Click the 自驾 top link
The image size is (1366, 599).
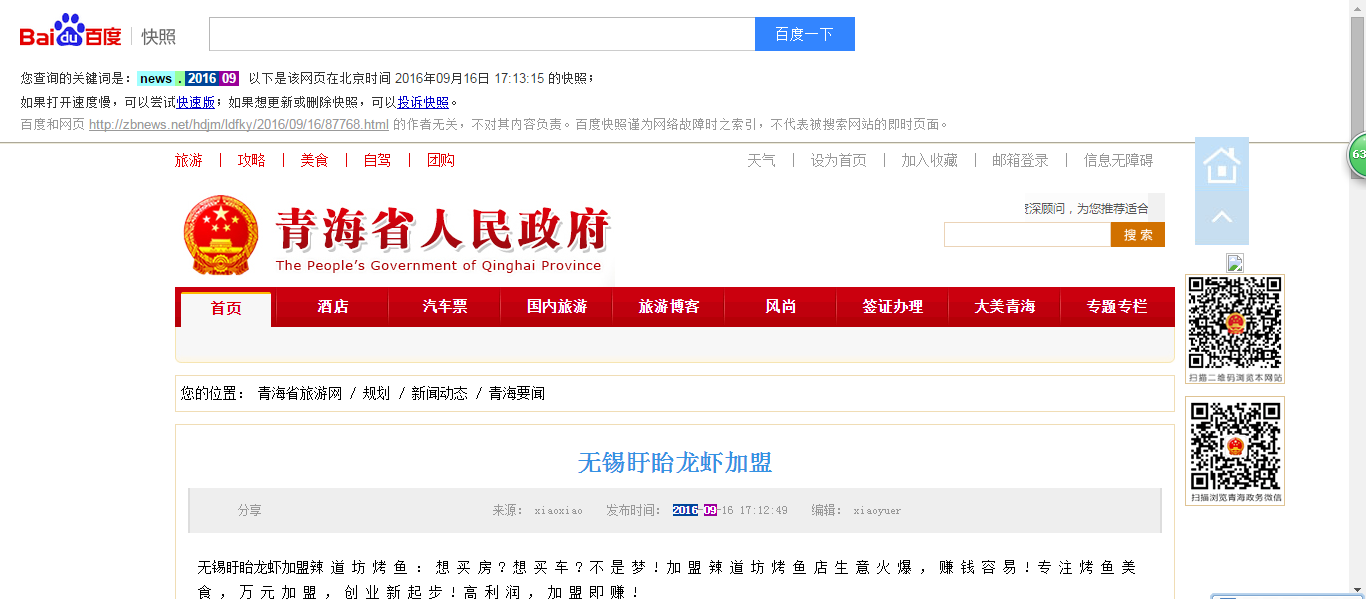(x=378, y=160)
